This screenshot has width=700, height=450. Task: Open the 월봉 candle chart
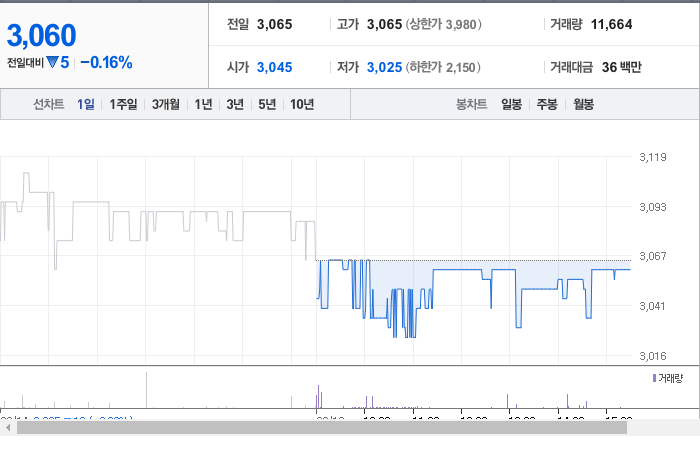(583, 104)
